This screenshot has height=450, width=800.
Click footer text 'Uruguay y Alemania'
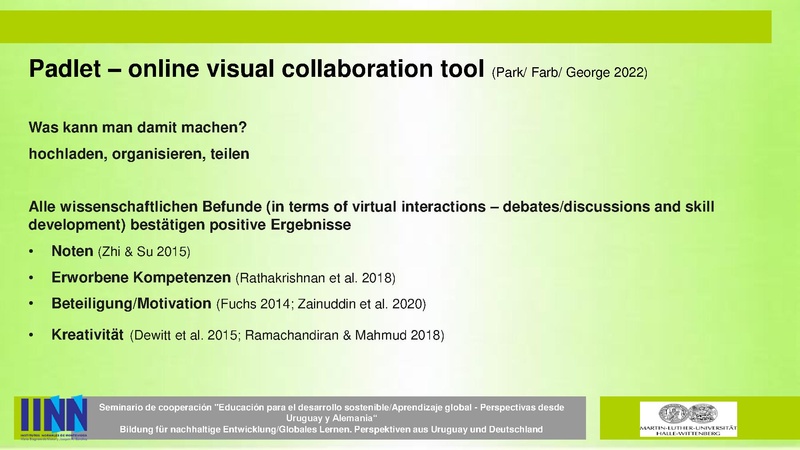point(330,418)
